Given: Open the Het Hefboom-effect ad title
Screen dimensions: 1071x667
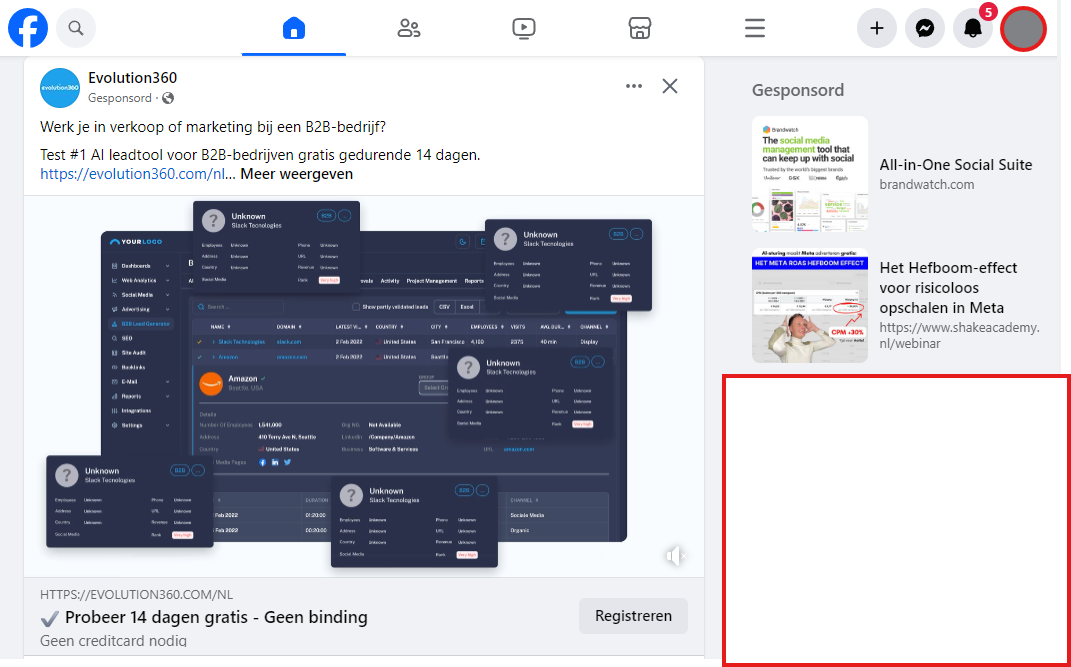Looking at the screenshot, I should click(949, 287).
